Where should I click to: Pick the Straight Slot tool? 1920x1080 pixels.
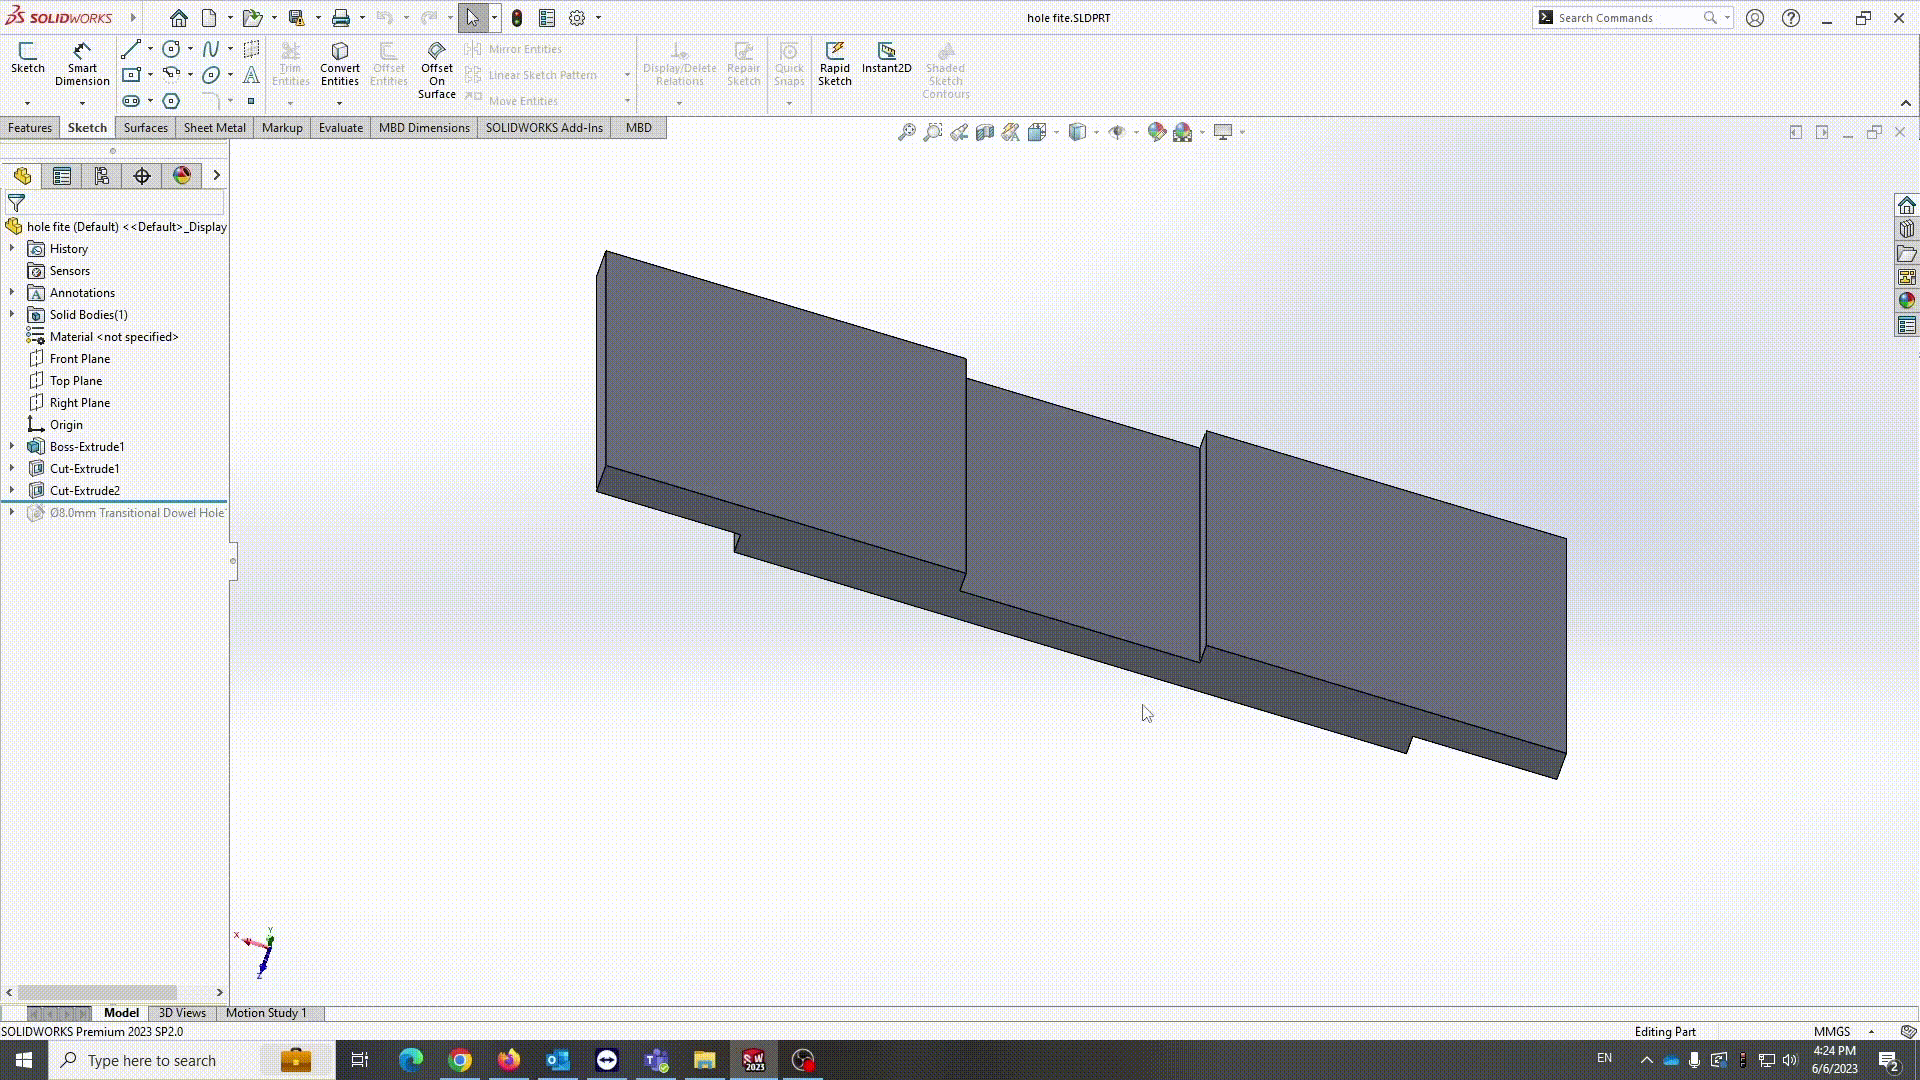[131, 101]
